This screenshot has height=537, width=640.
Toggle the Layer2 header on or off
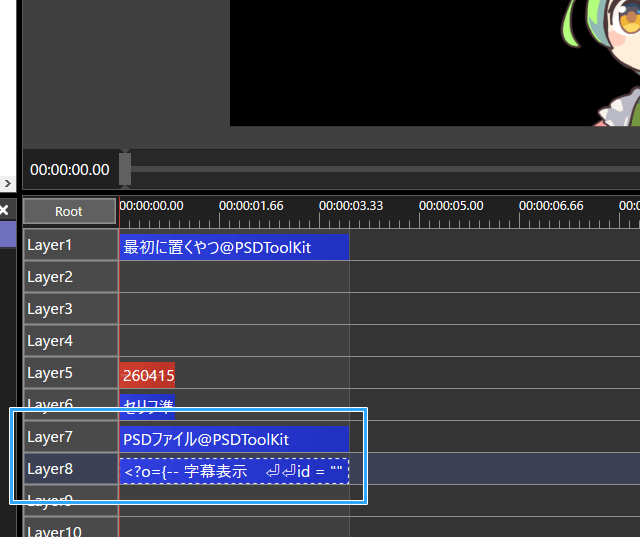[x=70, y=277]
